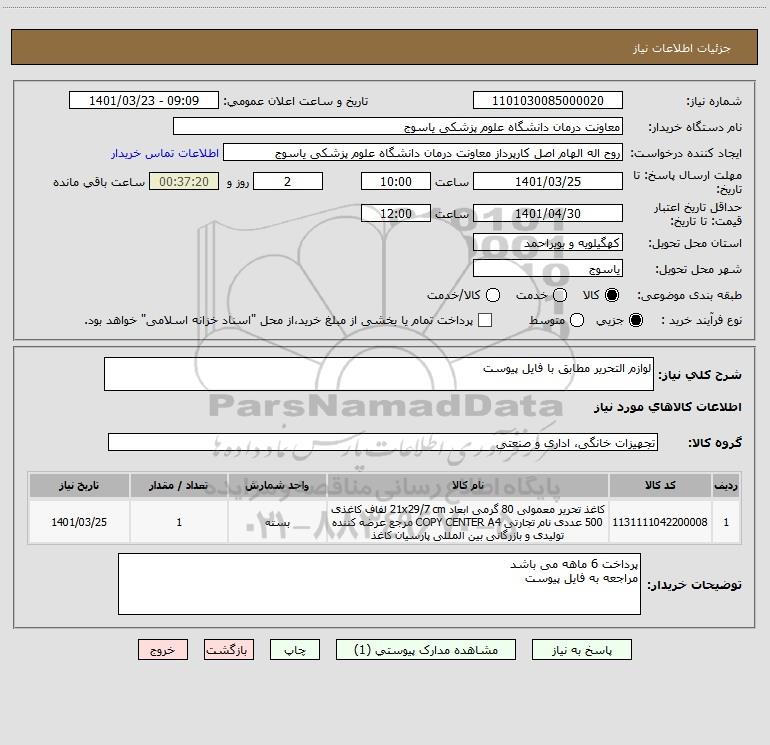
Task: Click the کد کالا column header
Action: [x=660, y=485]
